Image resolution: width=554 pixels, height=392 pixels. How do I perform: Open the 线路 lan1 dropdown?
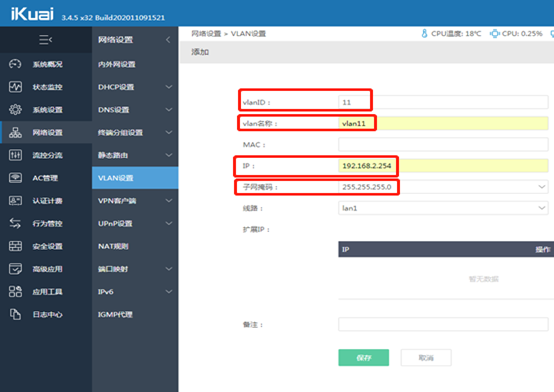443,208
